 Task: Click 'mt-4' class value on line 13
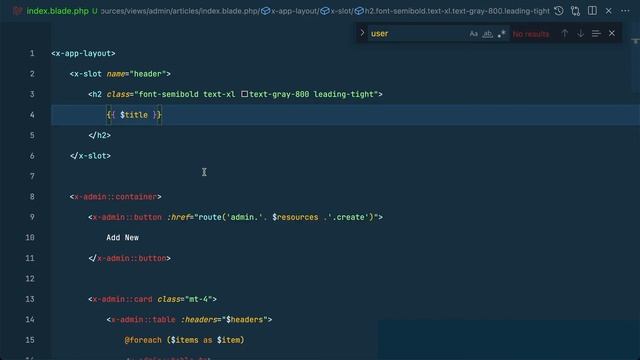[x=198, y=299]
